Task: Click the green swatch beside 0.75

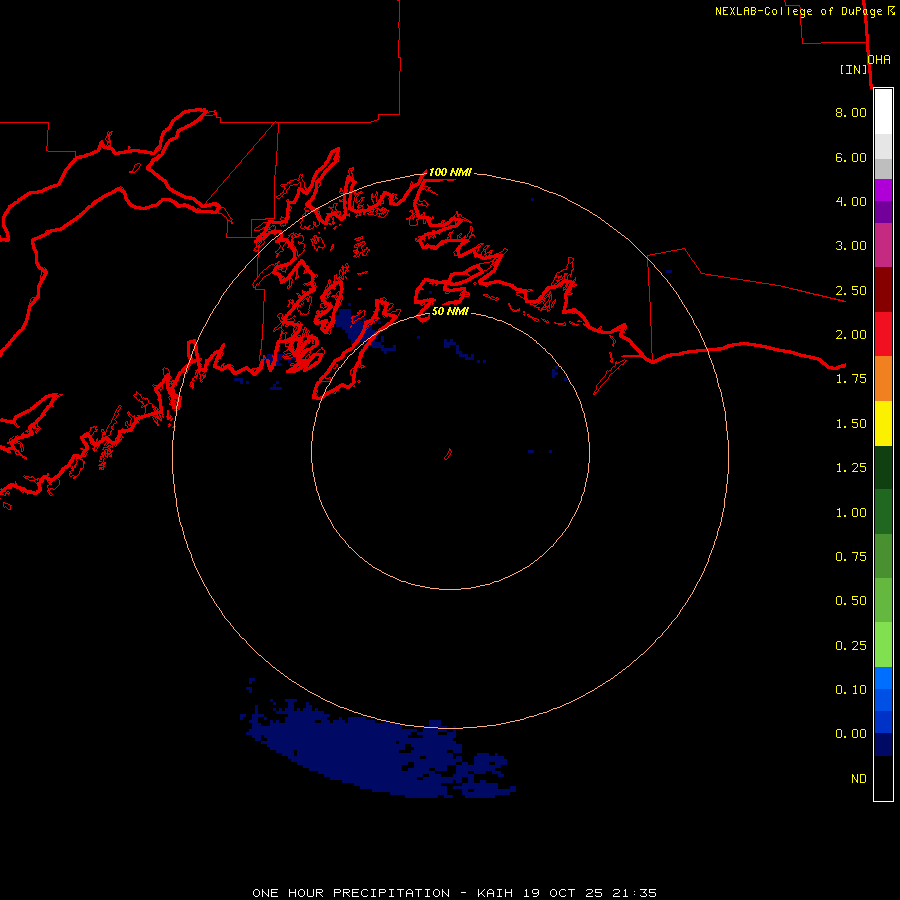Action: coord(883,556)
